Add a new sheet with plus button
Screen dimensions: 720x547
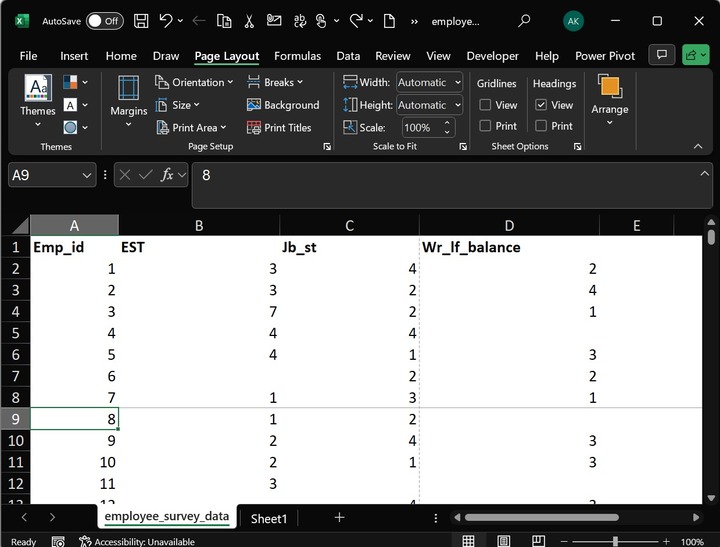(339, 518)
